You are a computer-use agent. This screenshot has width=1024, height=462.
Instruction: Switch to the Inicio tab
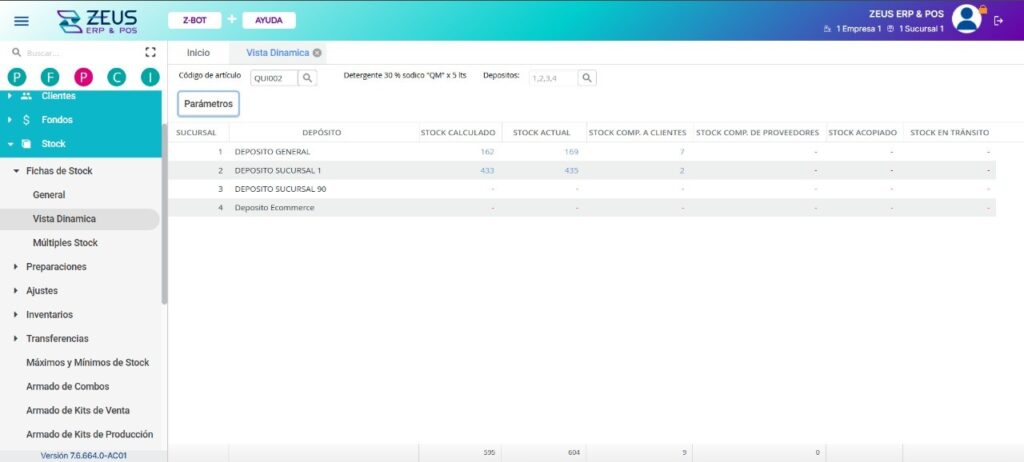tap(199, 53)
